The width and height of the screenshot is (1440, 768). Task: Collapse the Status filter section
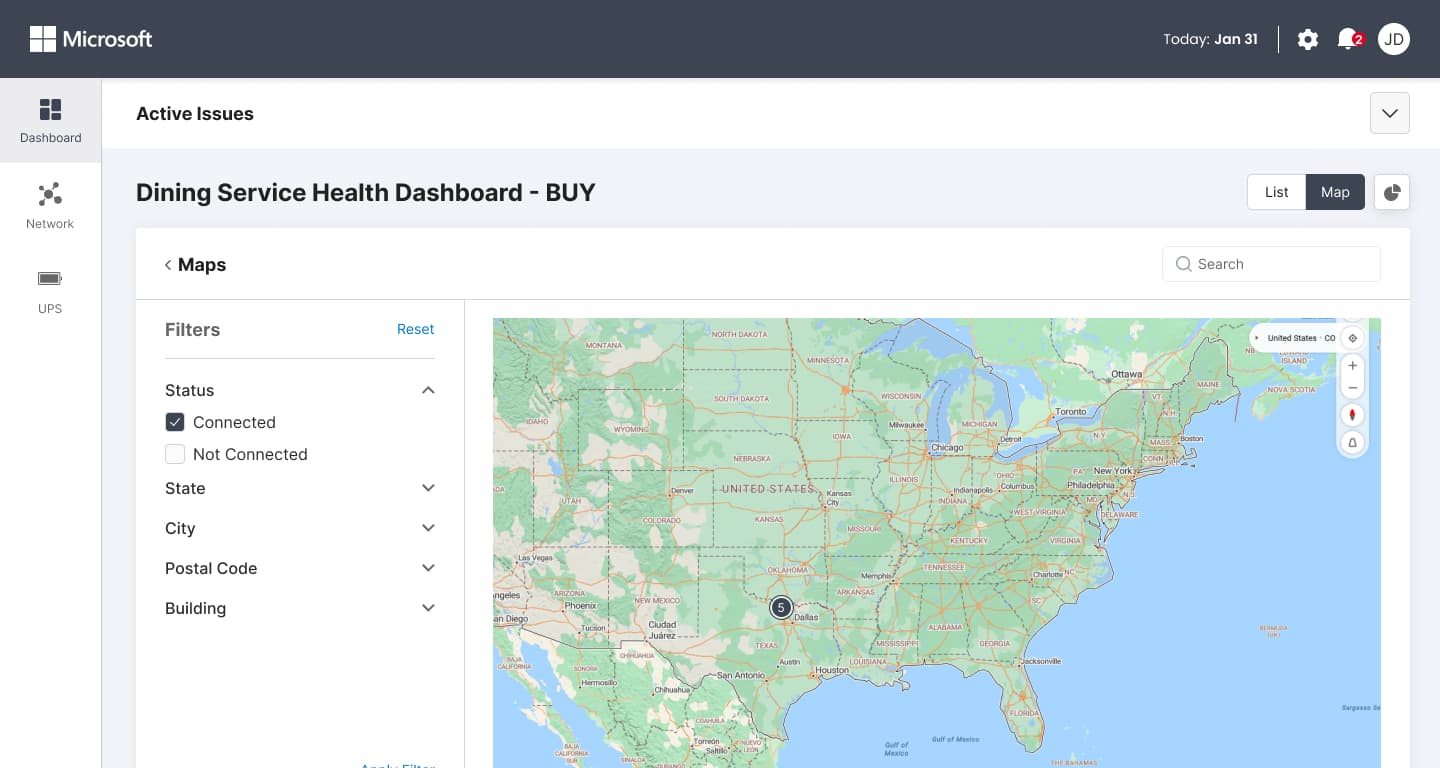click(x=428, y=390)
